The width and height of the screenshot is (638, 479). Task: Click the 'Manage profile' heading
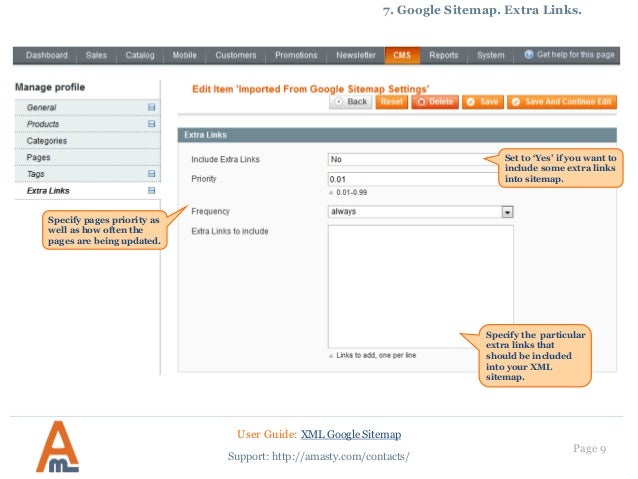(50, 87)
